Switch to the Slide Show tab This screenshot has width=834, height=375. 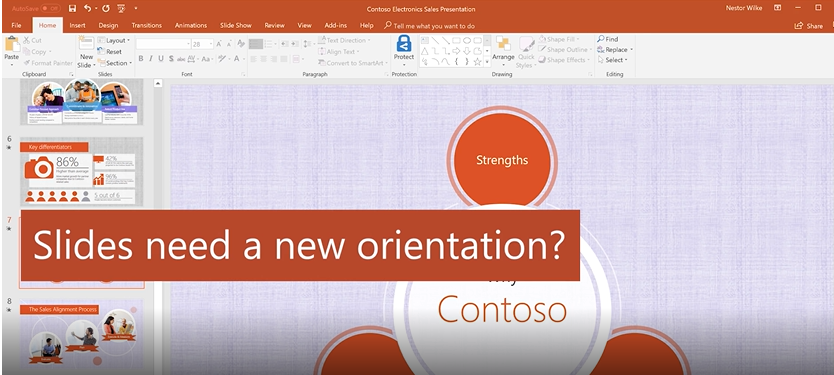click(236, 26)
